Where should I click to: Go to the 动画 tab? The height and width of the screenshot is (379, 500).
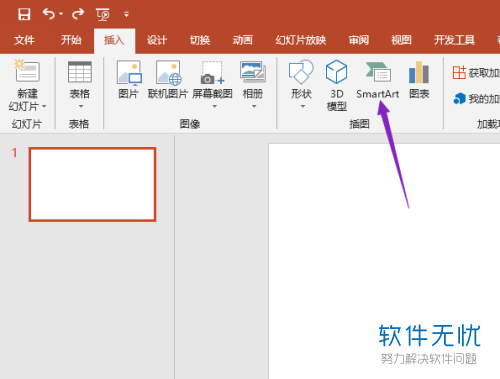point(243,40)
